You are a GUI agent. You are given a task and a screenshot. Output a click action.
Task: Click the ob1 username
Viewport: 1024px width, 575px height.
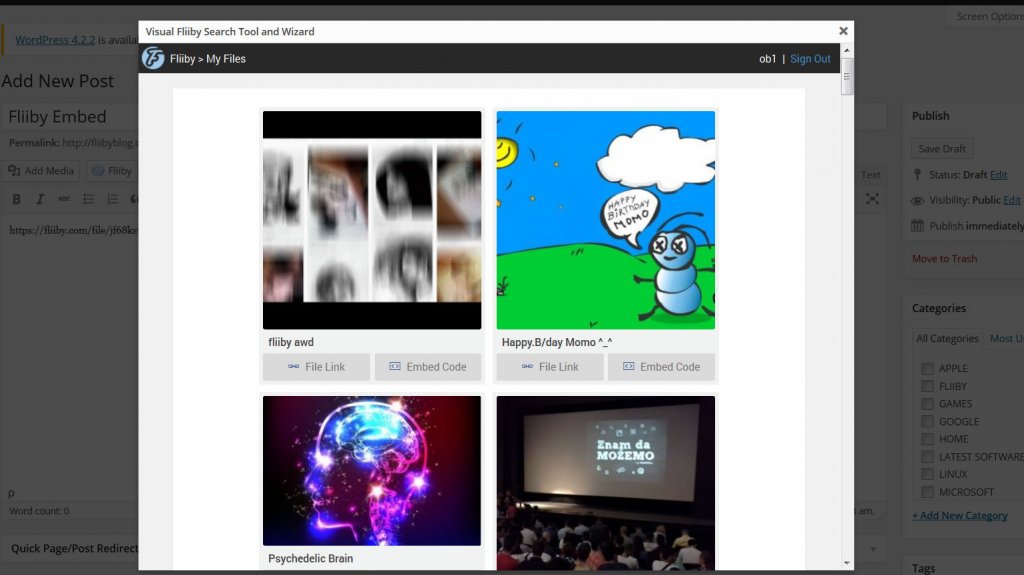[x=767, y=59]
